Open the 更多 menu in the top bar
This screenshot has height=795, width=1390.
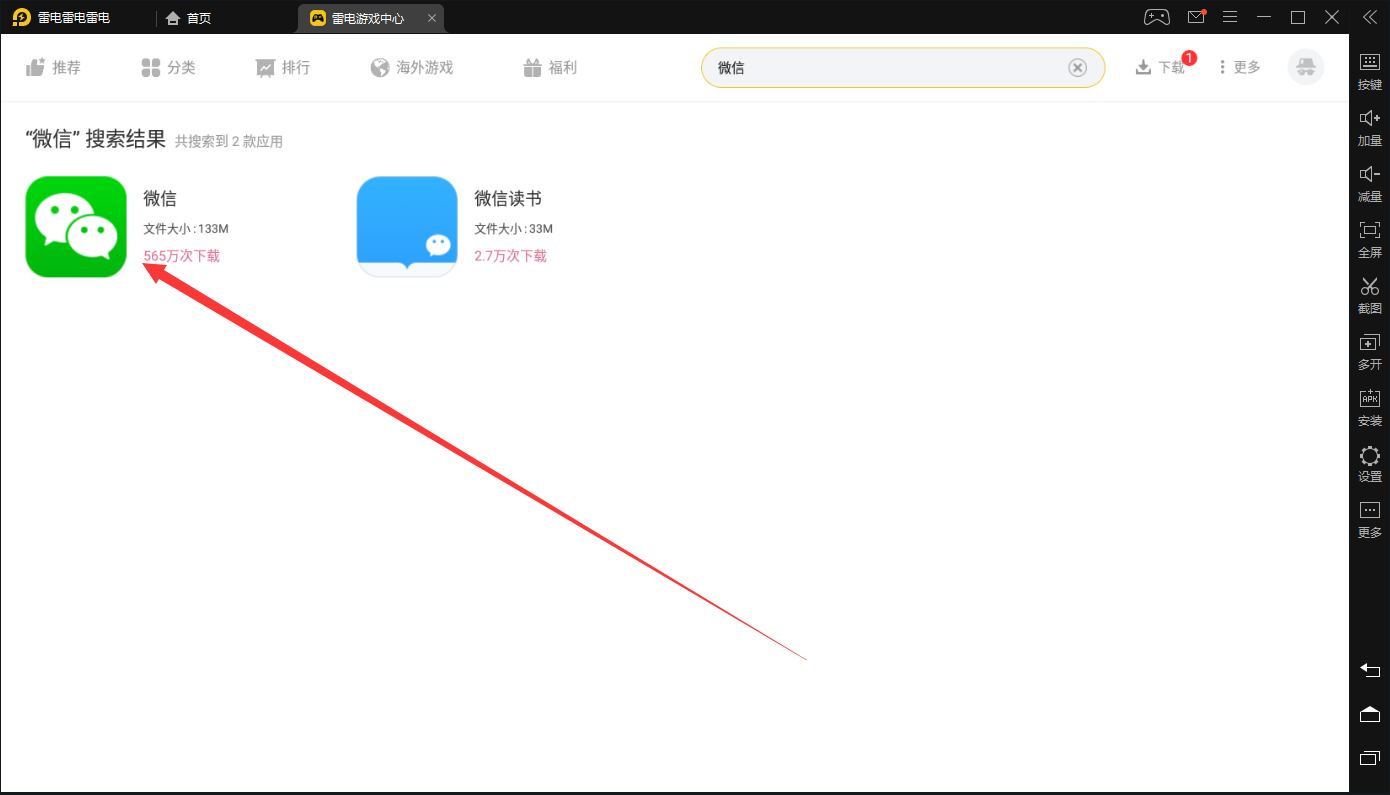click(x=1239, y=67)
